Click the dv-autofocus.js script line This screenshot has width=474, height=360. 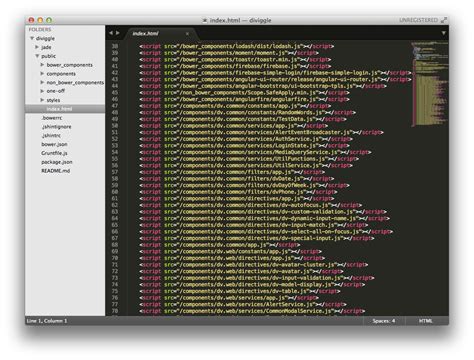point(251,205)
